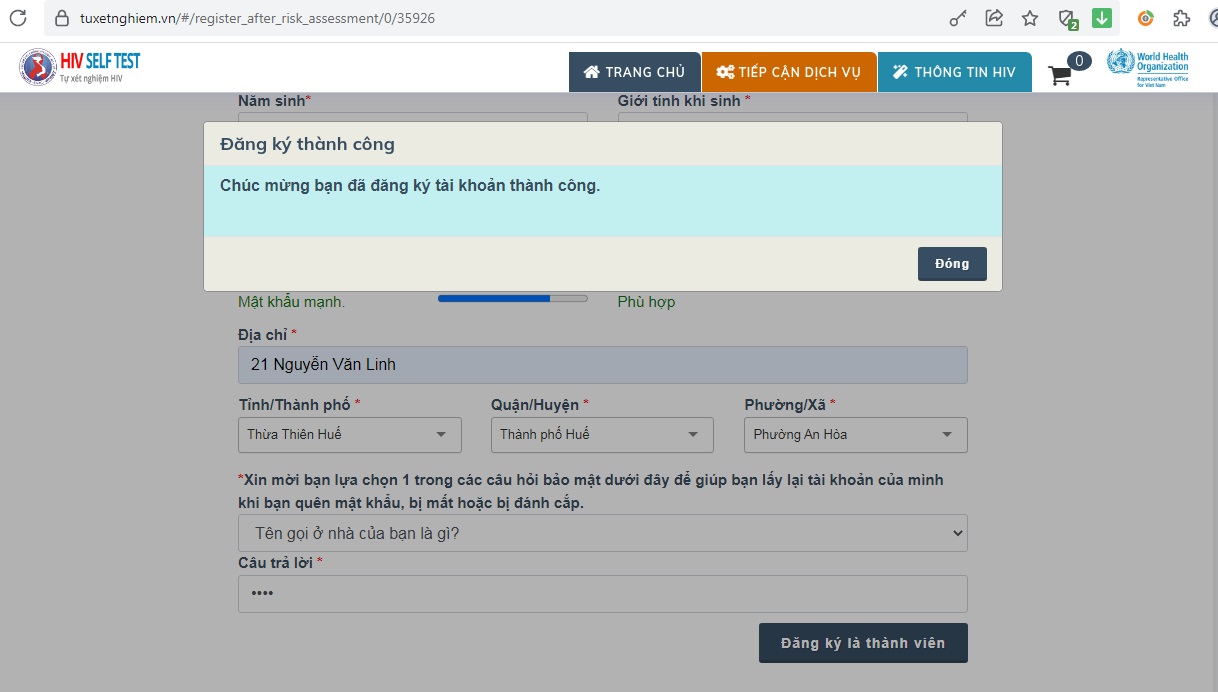Open the shopping cart

(x=1060, y=74)
